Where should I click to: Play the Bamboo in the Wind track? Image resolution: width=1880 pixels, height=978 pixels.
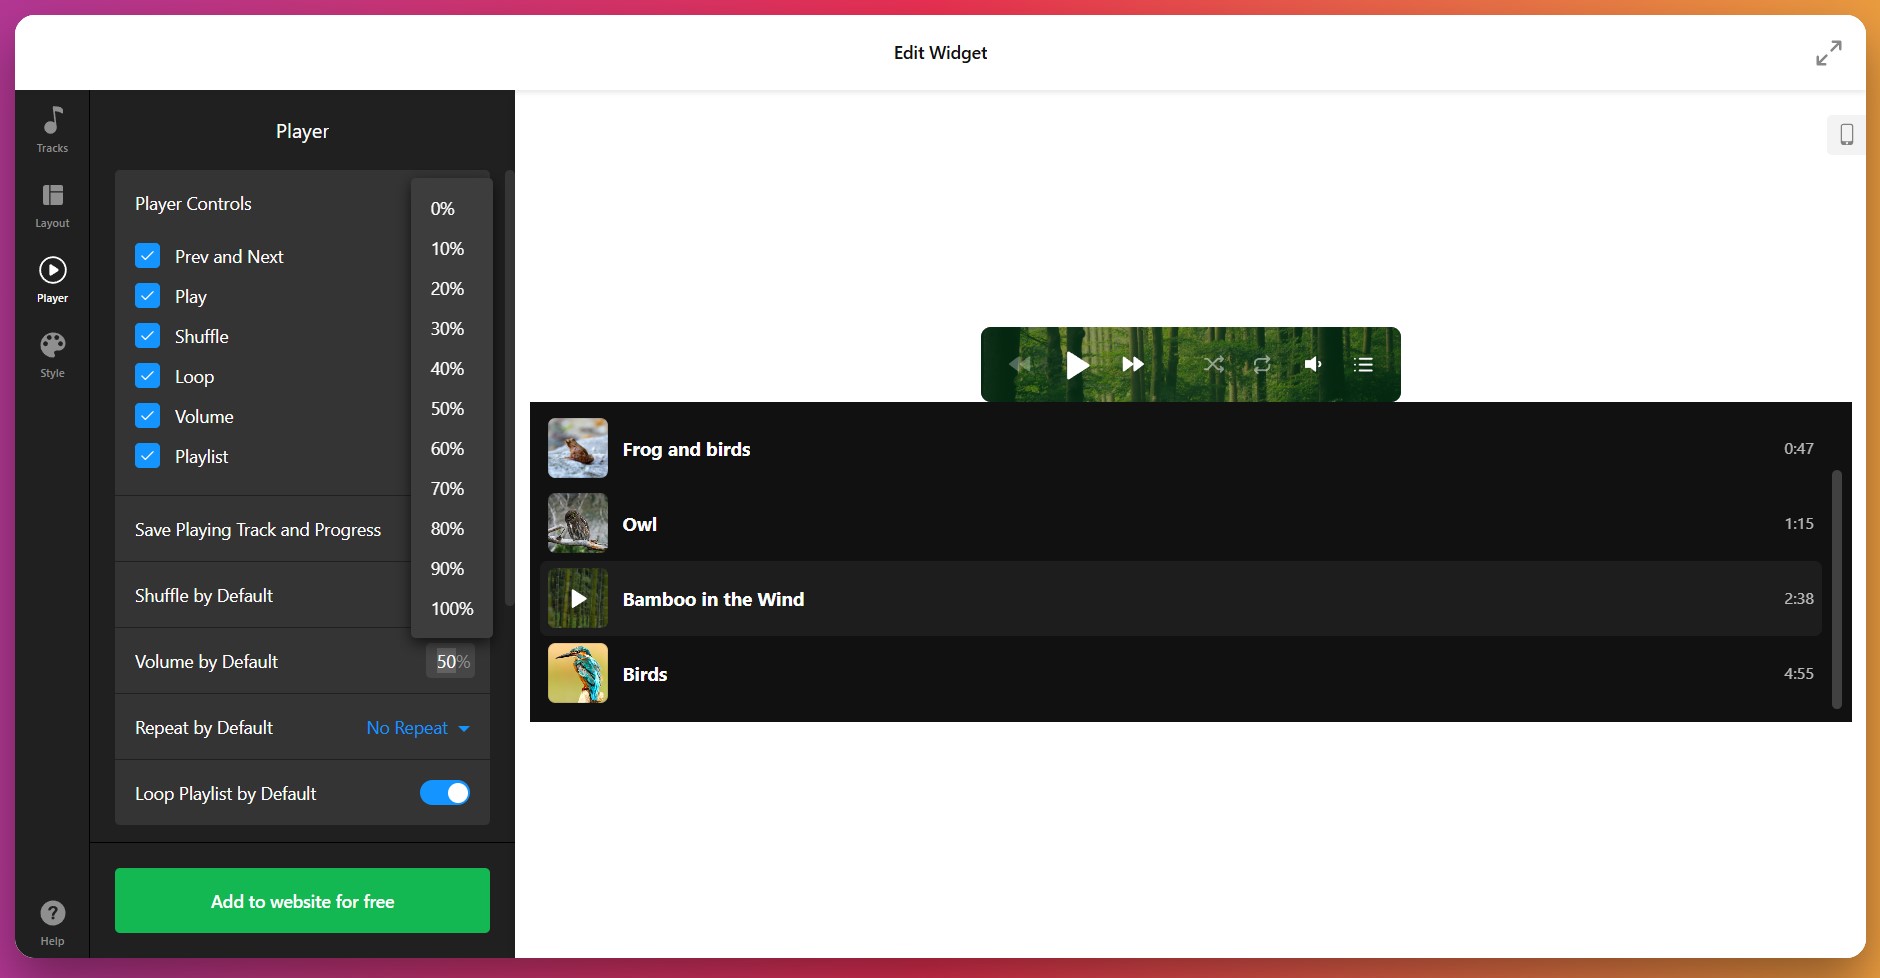[577, 598]
